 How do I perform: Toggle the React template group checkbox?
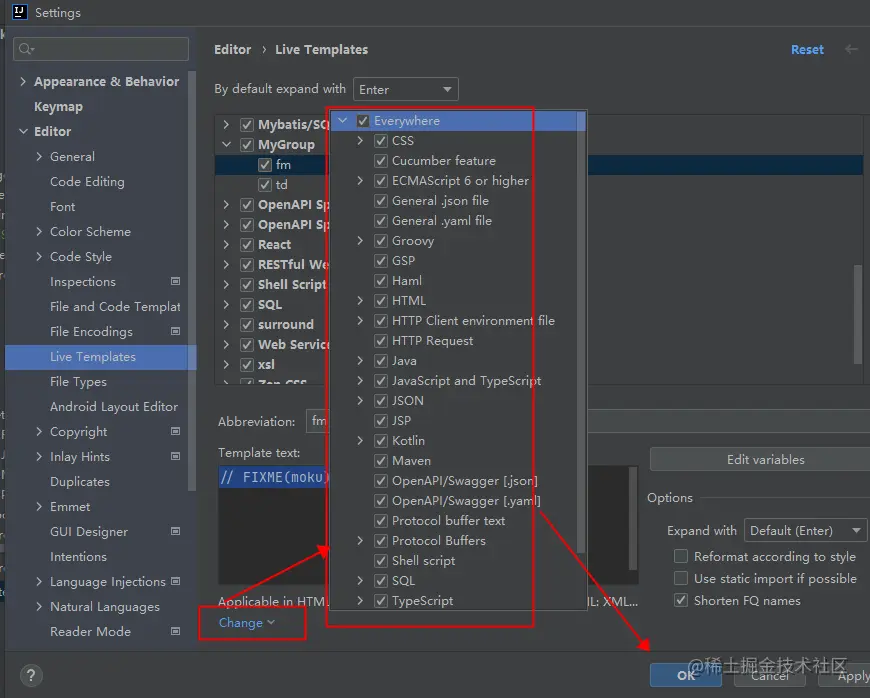pos(247,245)
